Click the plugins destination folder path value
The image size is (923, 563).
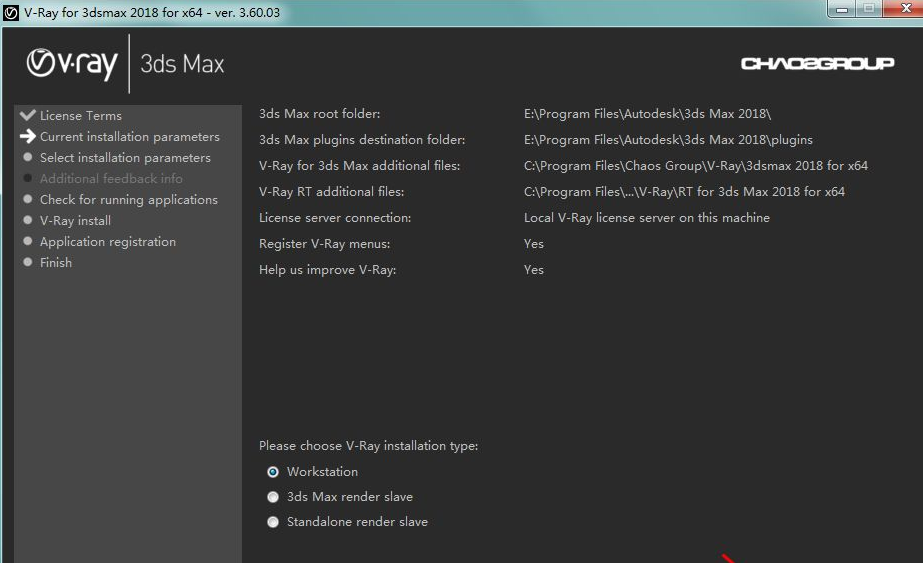(x=668, y=140)
